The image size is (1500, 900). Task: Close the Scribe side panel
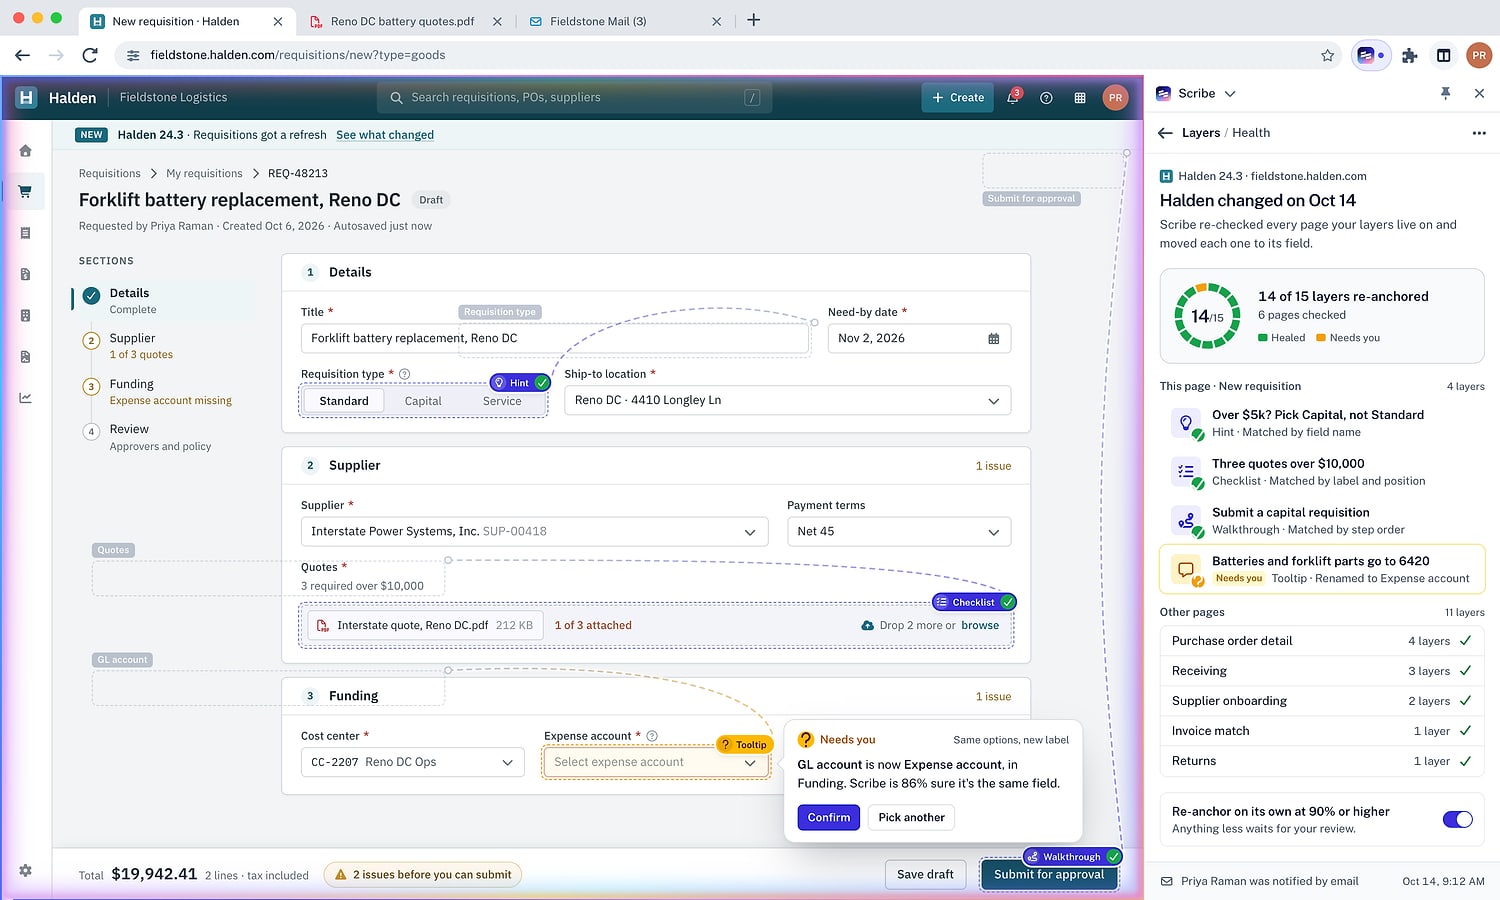tap(1479, 93)
